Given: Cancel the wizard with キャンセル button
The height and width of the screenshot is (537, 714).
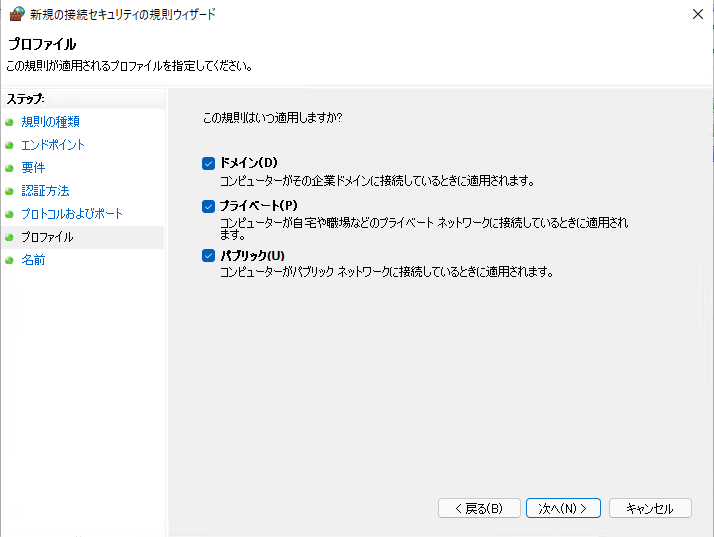Looking at the screenshot, I should click(650, 508).
